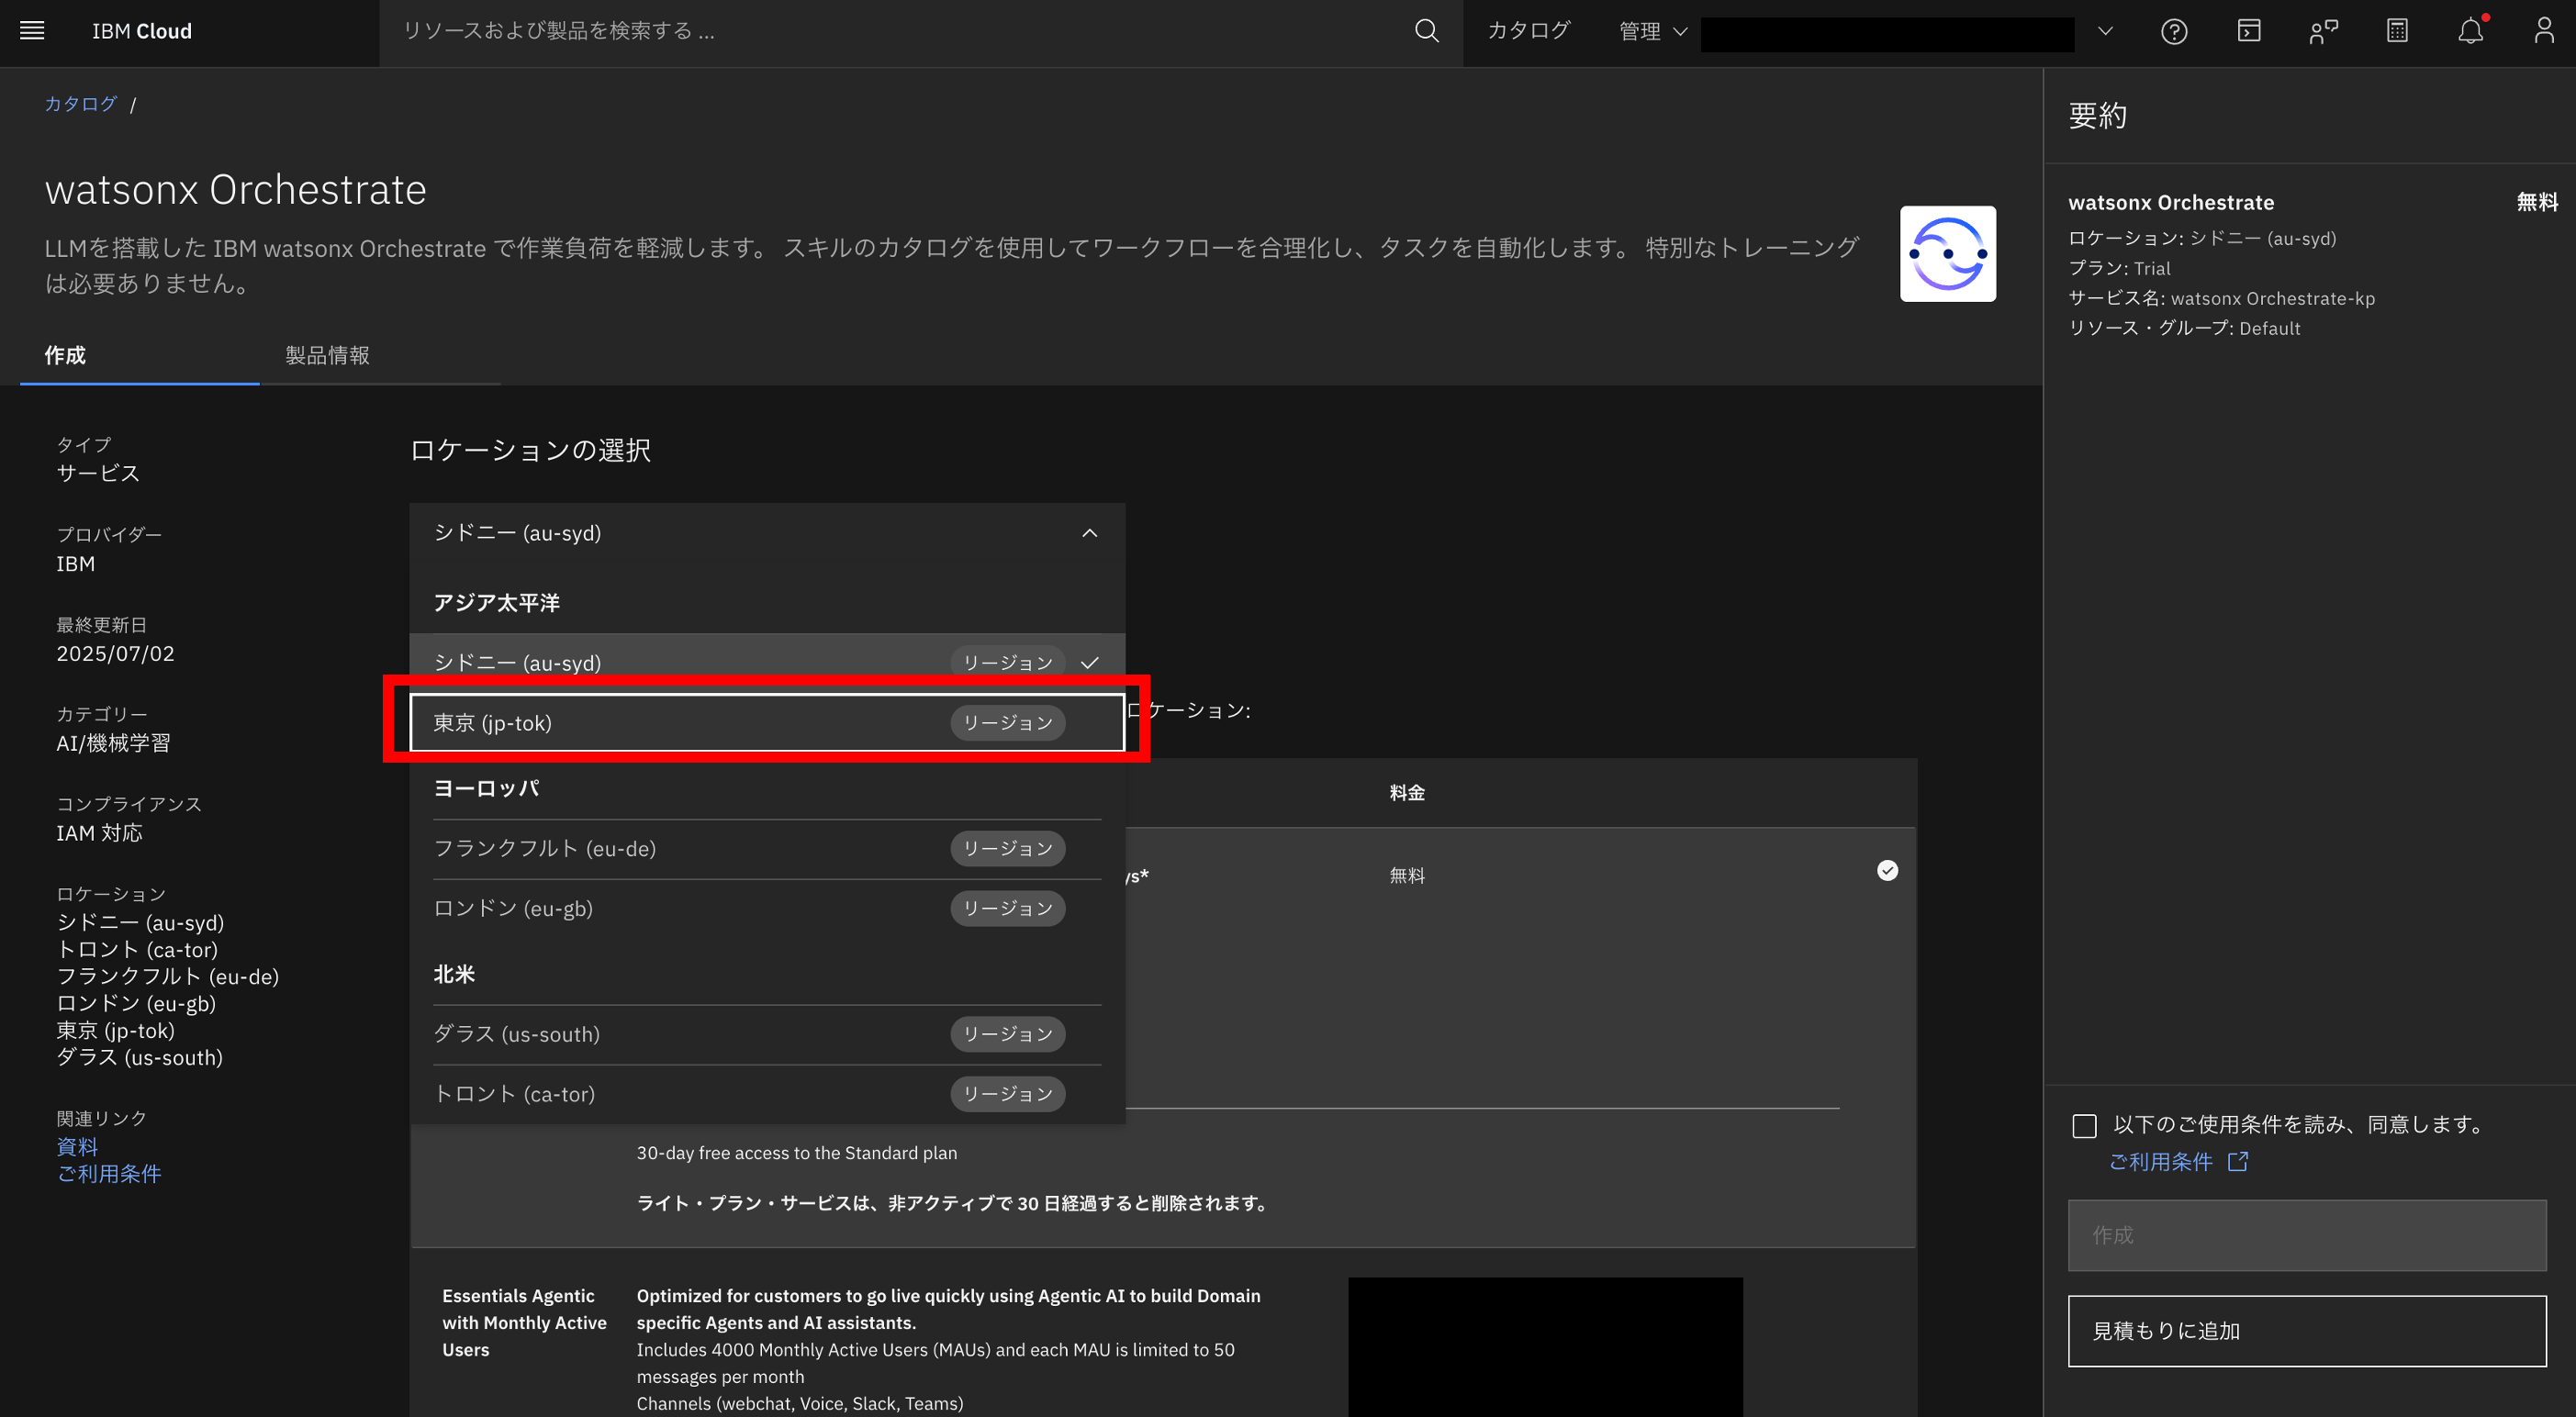This screenshot has width=2576, height=1417.
Task: Click the search magnifier icon
Action: pyautogui.click(x=1426, y=31)
